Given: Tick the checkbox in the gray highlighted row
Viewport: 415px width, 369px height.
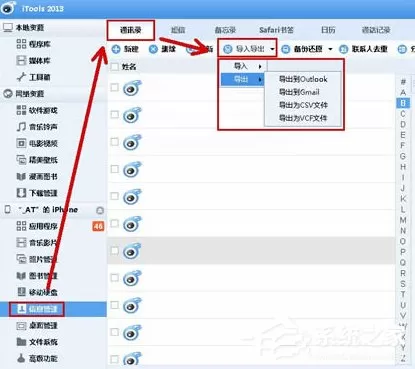Looking at the screenshot, I should (x=115, y=251).
